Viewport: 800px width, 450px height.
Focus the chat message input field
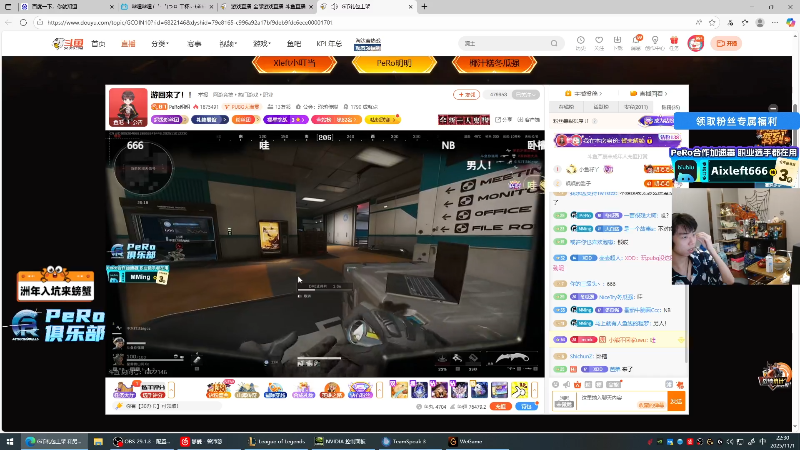[621, 401]
